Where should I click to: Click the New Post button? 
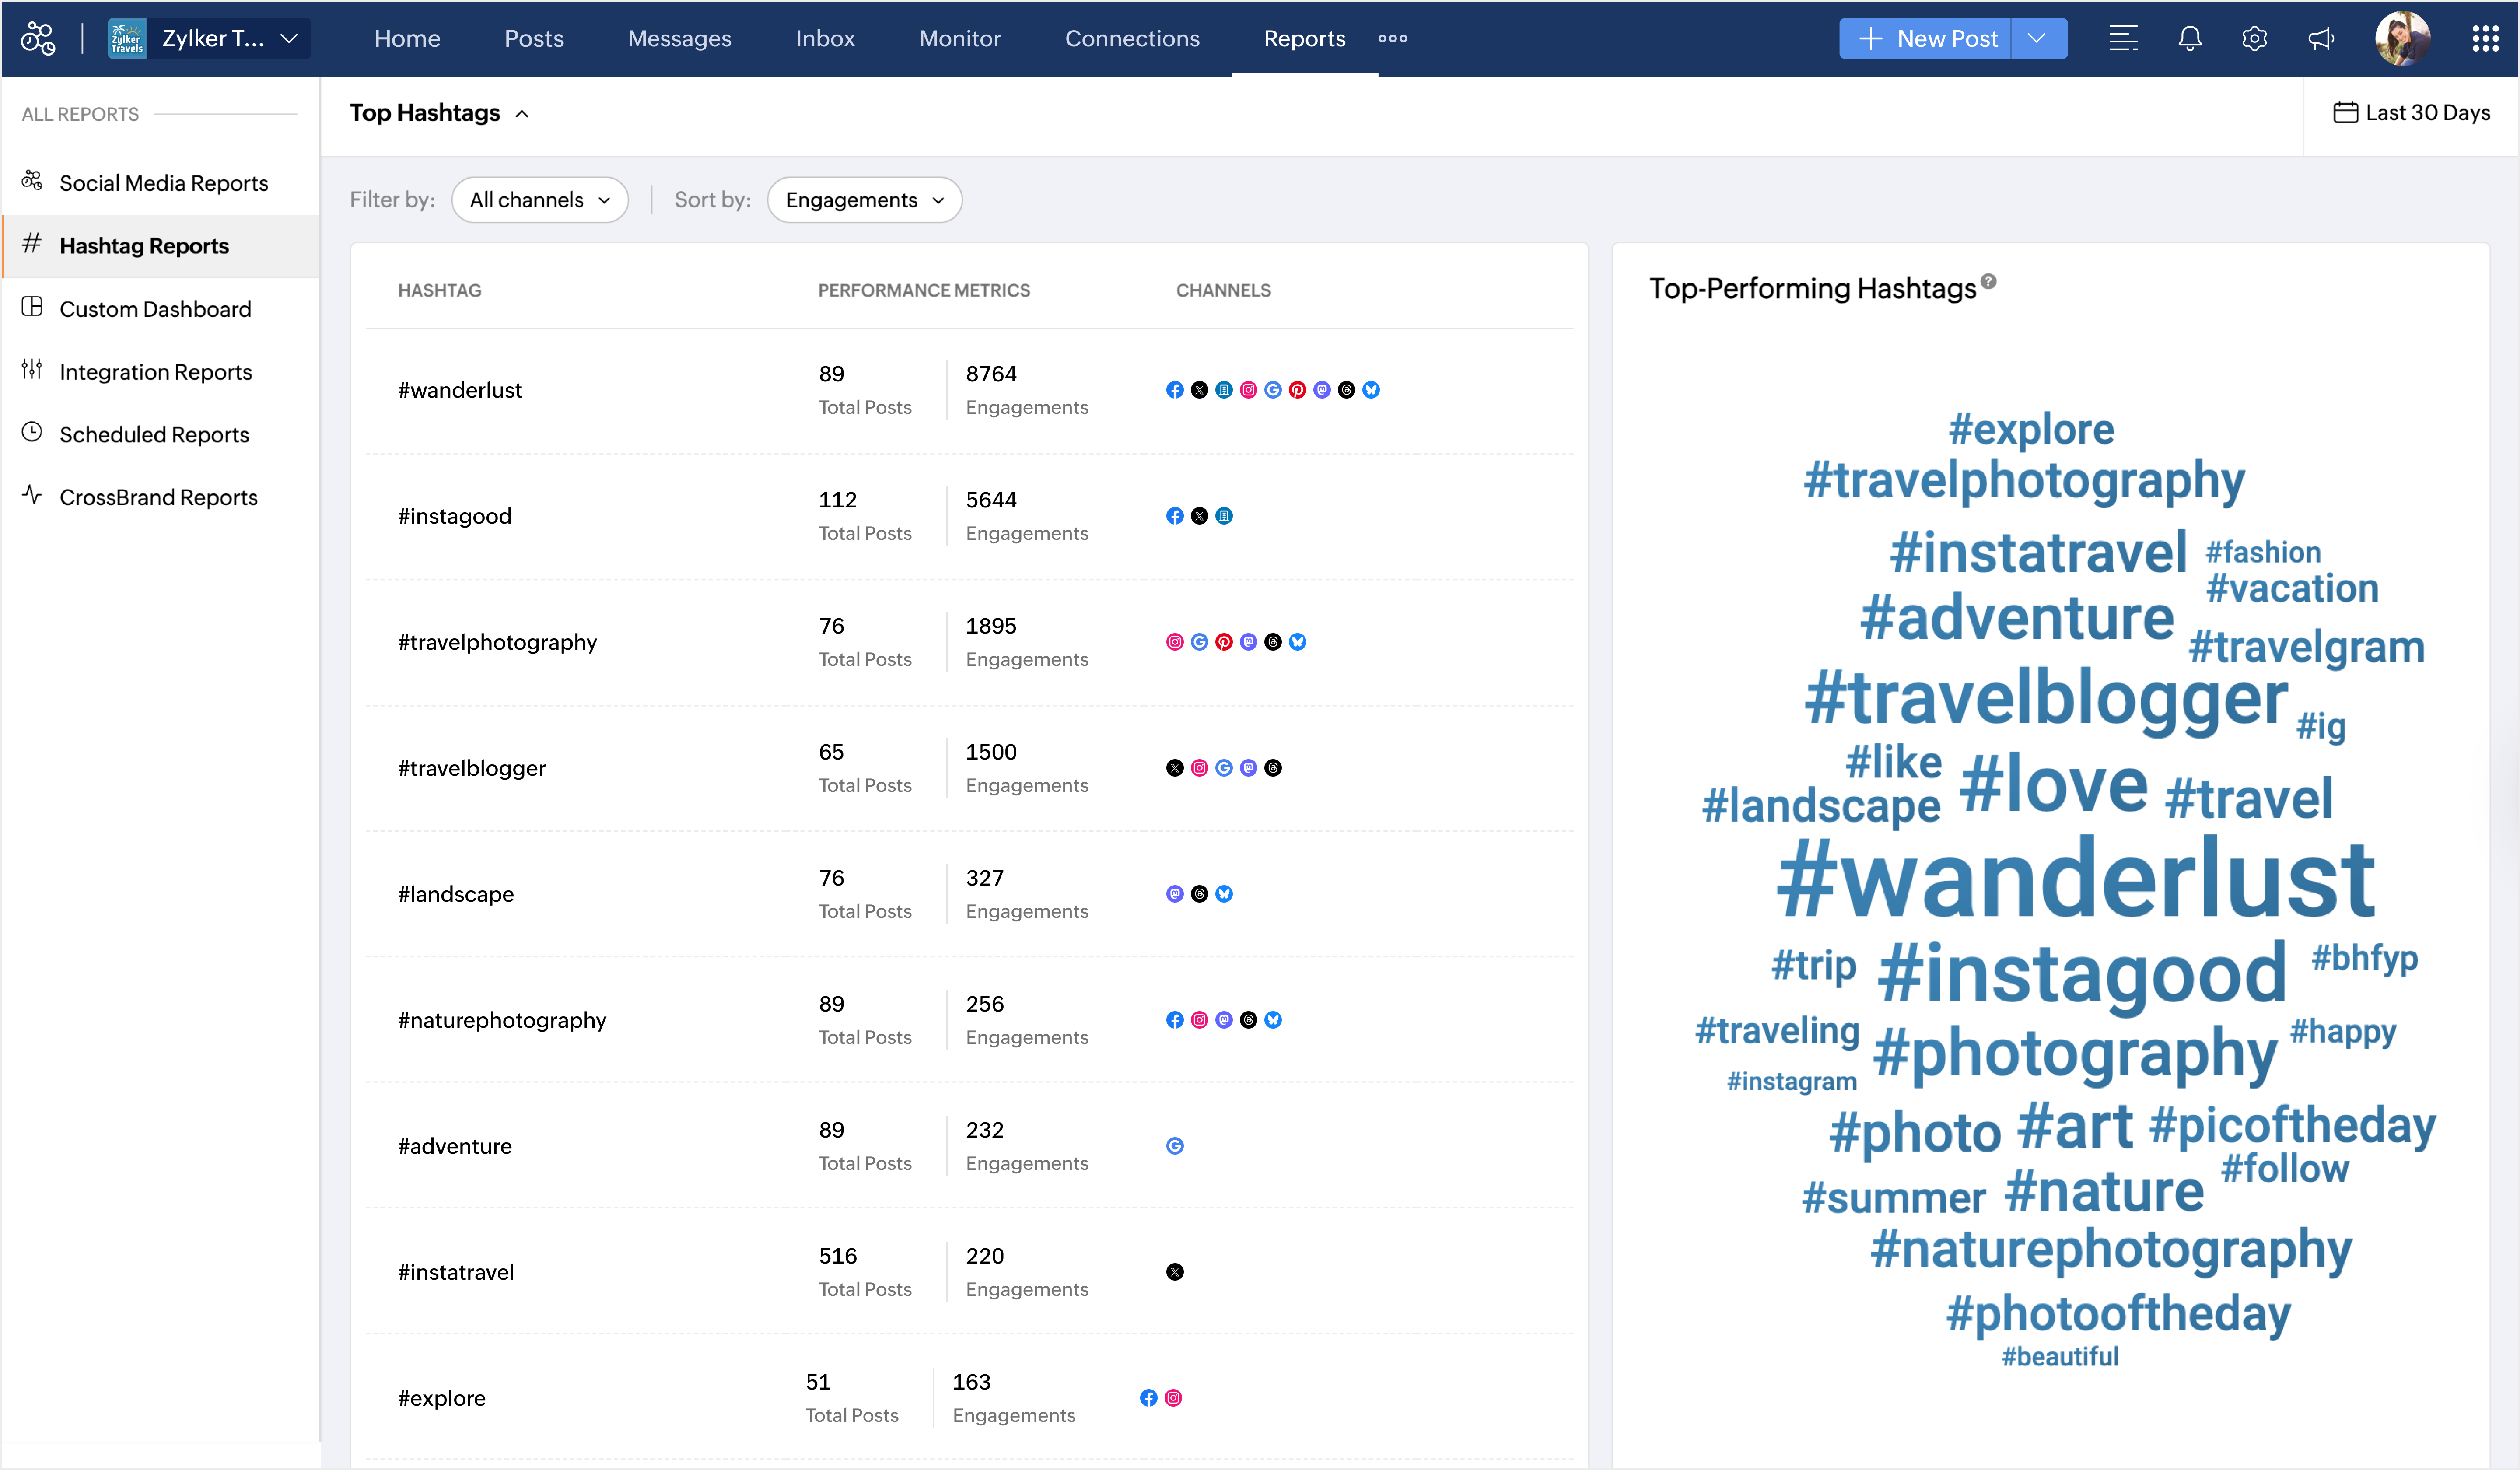(1926, 39)
